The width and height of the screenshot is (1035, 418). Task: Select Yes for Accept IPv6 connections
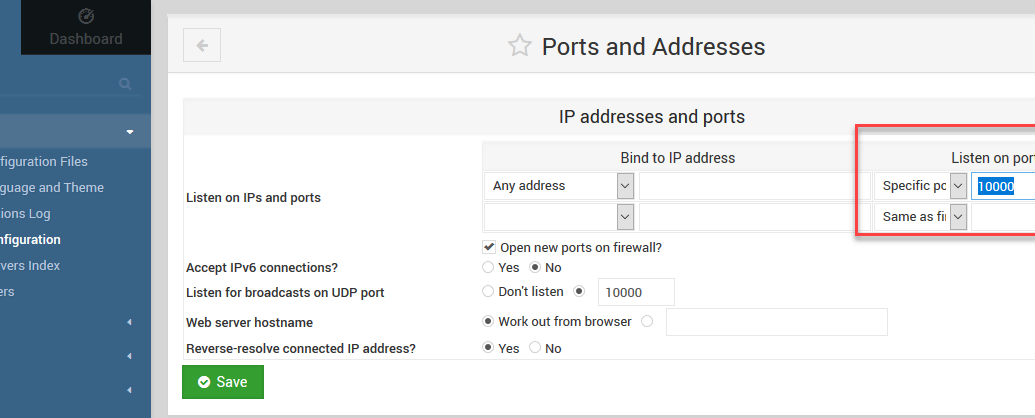coord(488,268)
